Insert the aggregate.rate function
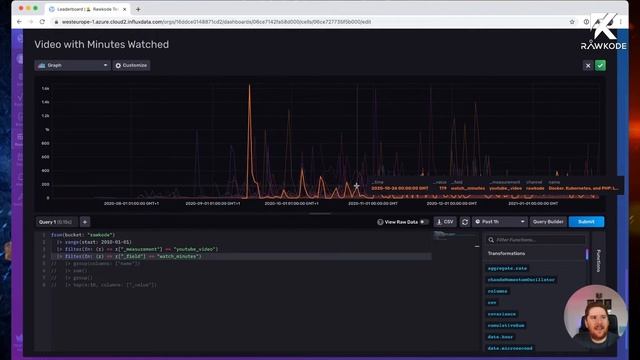Screen dimensions: 640x360 coord(507,269)
